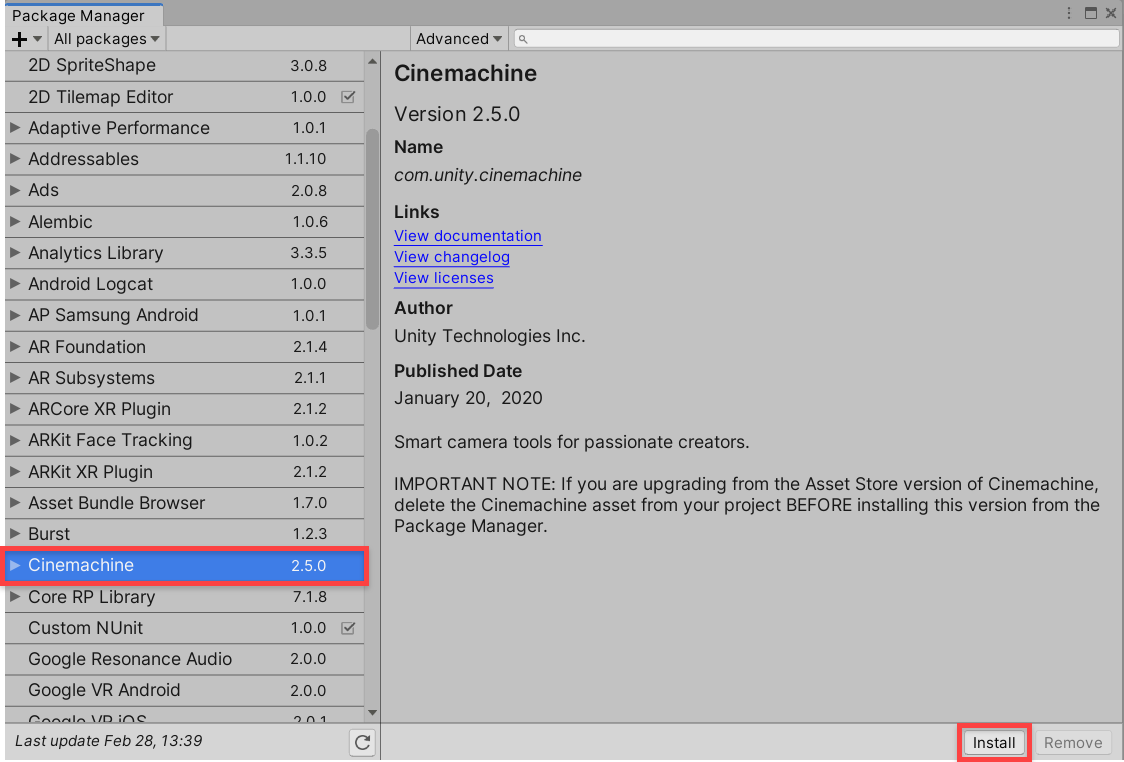Select the Custom NUnit package
This screenshot has height=762, width=1124.
click(184, 628)
